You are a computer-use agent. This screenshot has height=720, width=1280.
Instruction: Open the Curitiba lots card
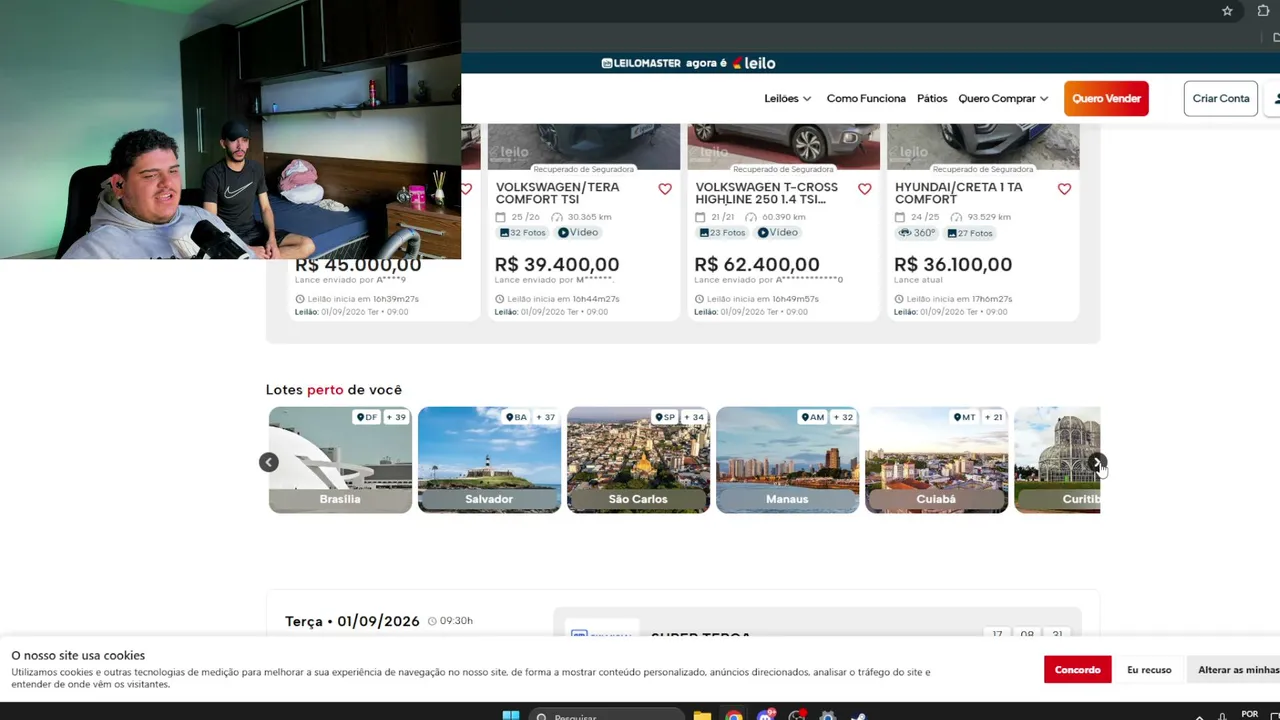point(1057,460)
